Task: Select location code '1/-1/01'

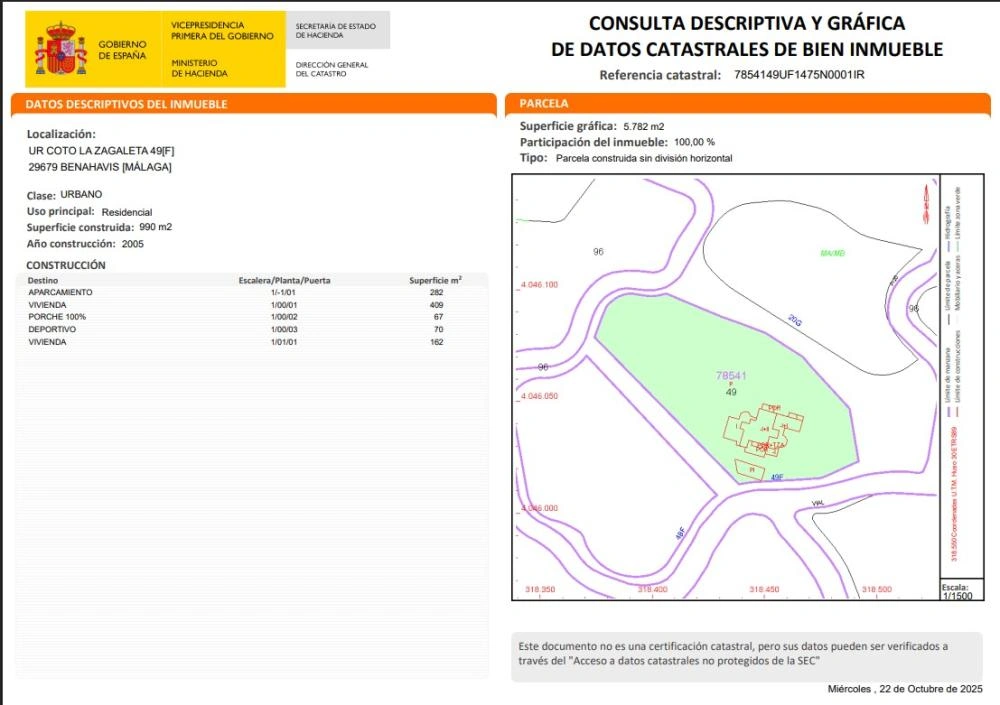Action: pyautogui.click(x=283, y=292)
